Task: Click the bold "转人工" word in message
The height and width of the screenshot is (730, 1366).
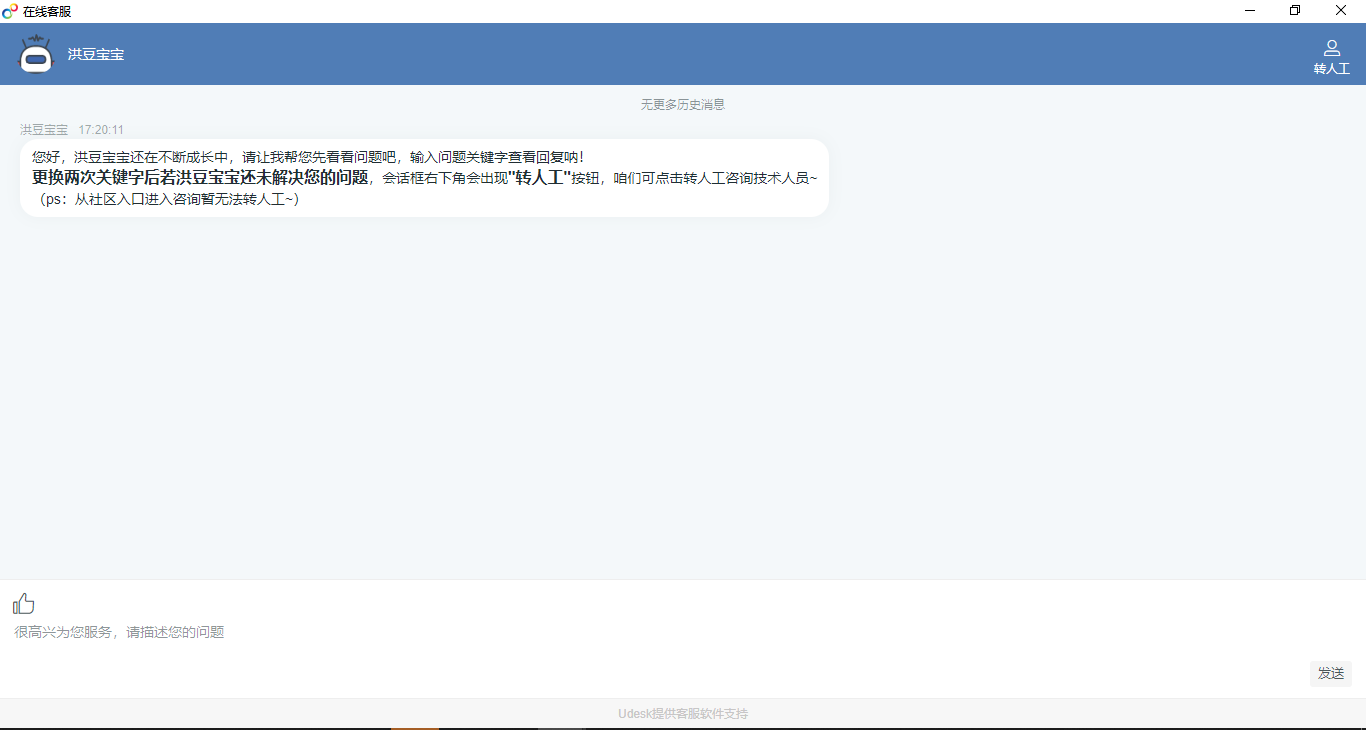Action: (539, 178)
